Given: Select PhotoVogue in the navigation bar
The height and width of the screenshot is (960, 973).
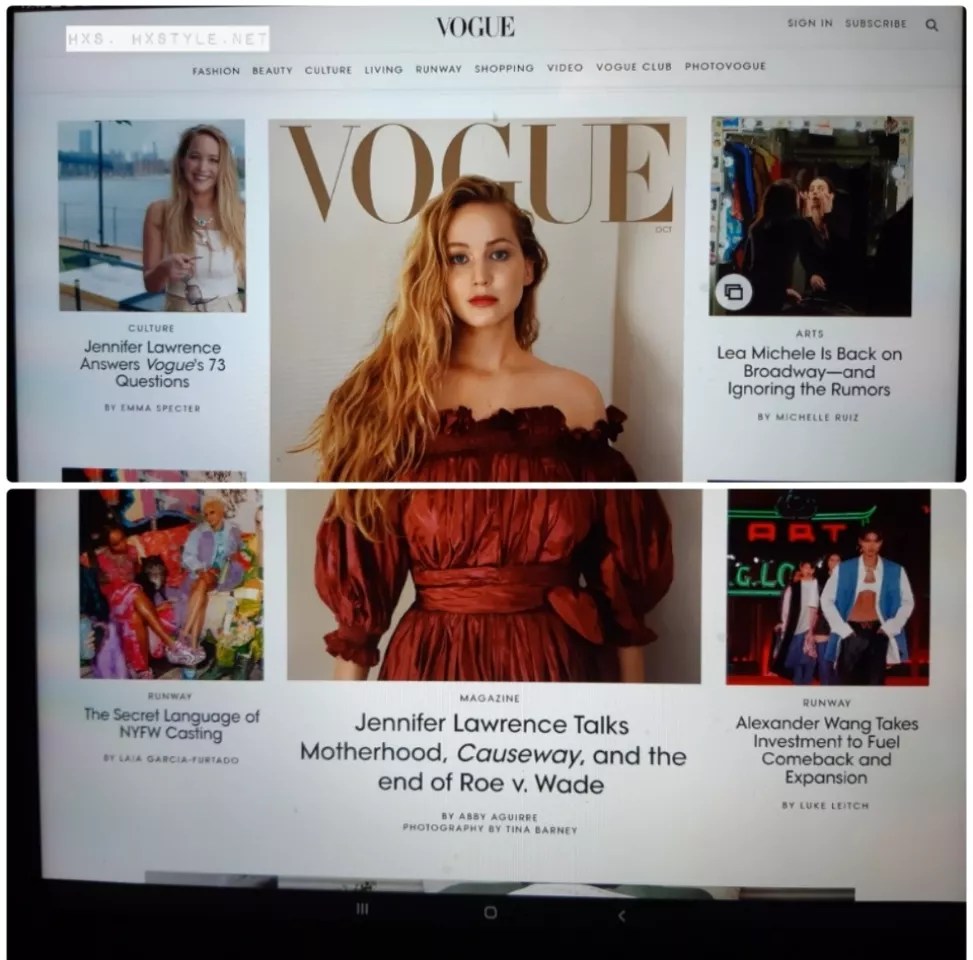Looking at the screenshot, I should (725, 66).
